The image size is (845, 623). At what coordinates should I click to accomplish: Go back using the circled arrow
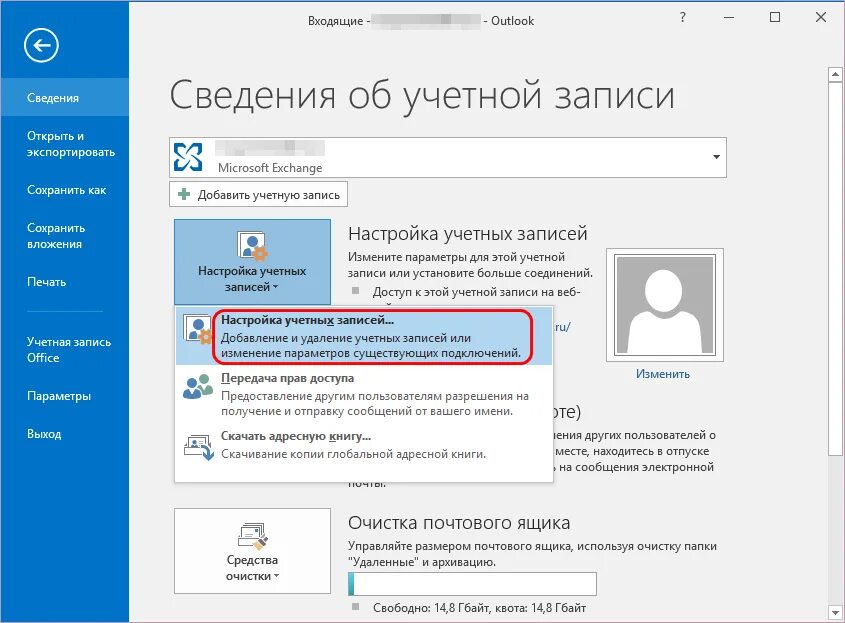pos(41,45)
